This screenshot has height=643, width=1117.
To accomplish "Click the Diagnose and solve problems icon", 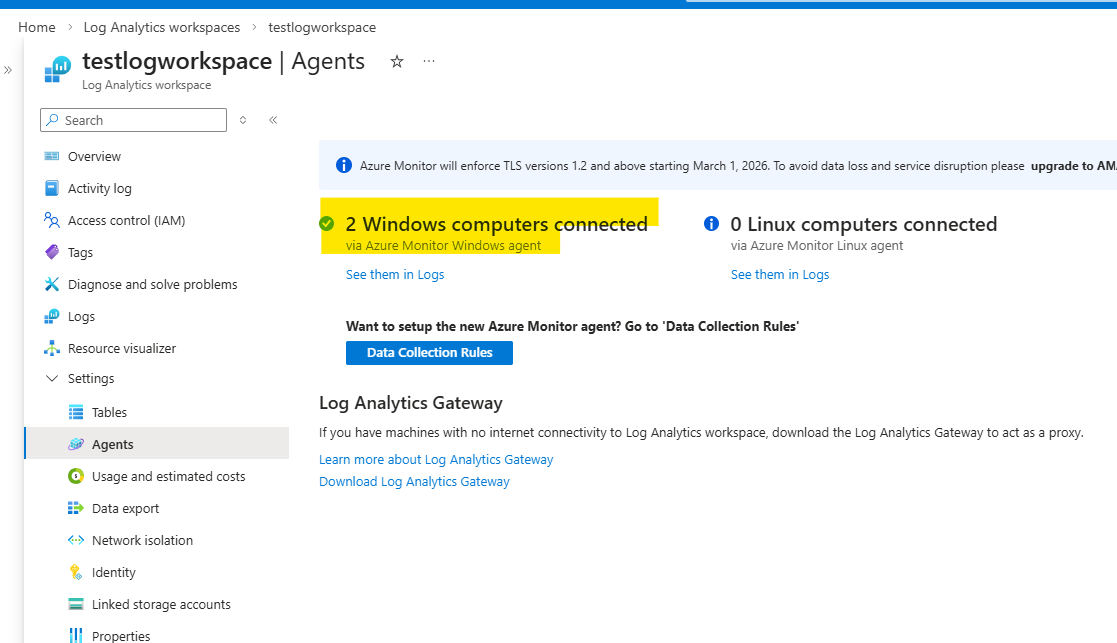I will [x=51, y=284].
